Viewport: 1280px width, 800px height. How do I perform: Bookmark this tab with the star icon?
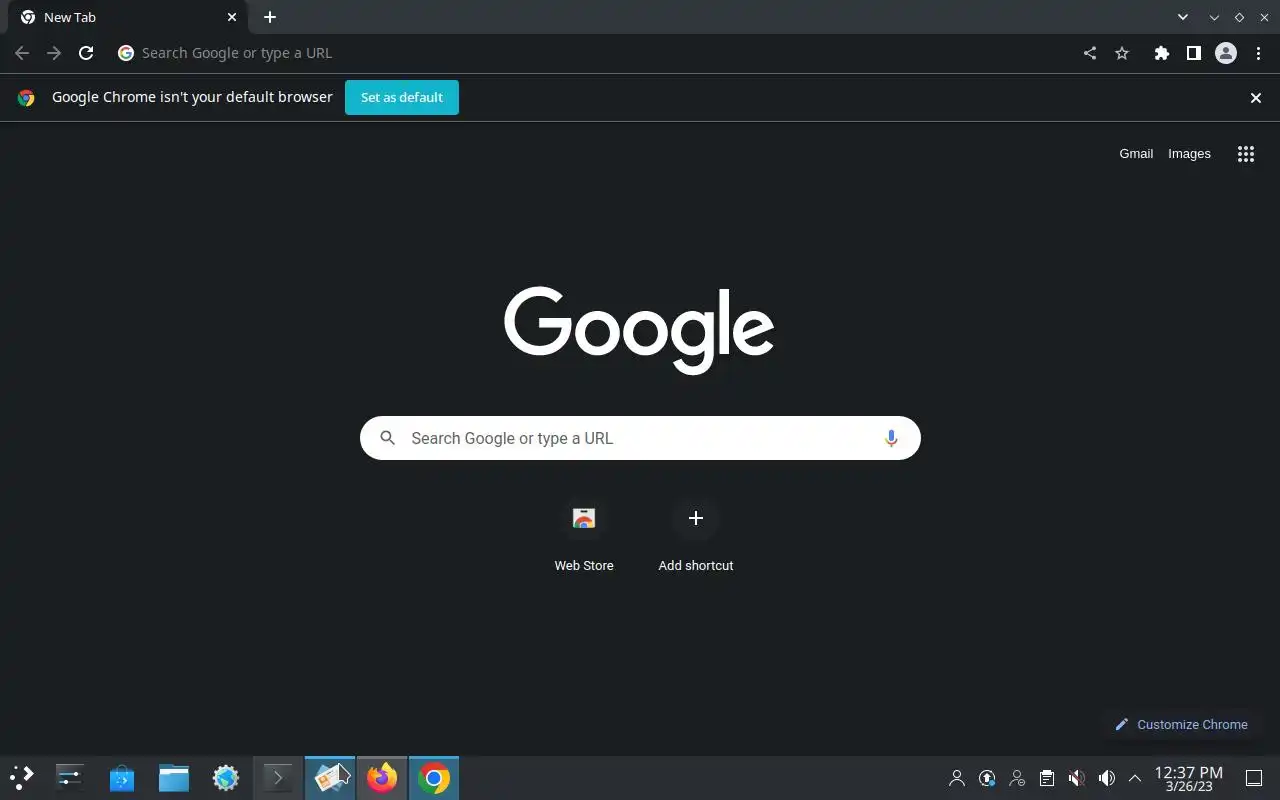[1122, 53]
